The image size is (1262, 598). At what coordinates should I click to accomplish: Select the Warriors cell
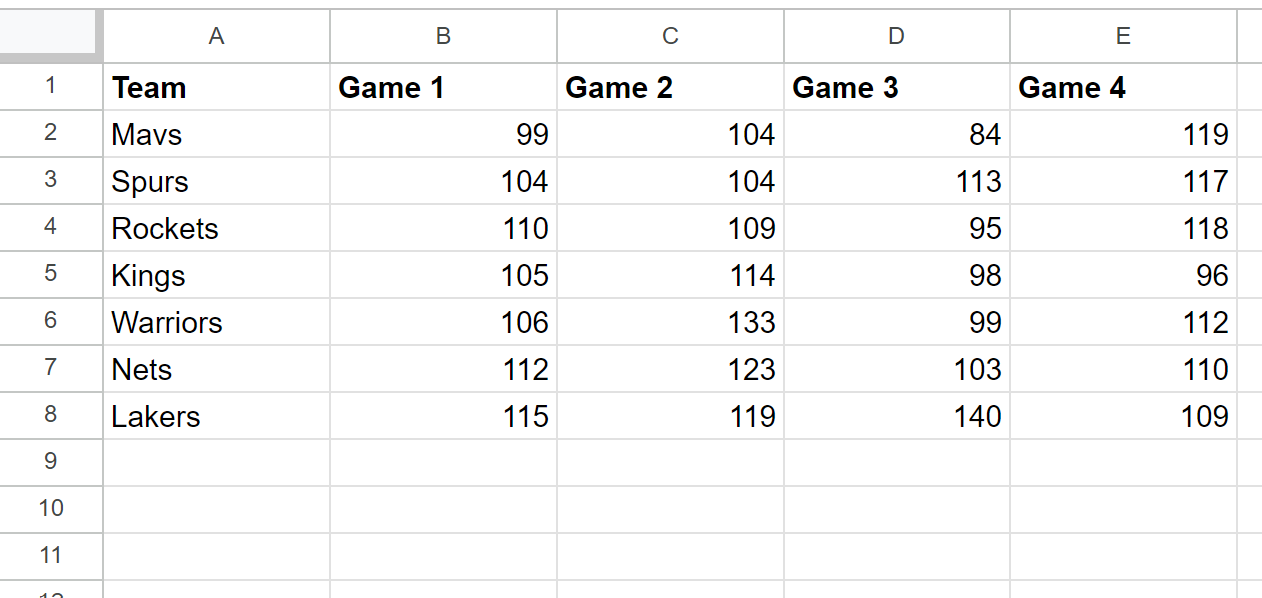[216, 322]
